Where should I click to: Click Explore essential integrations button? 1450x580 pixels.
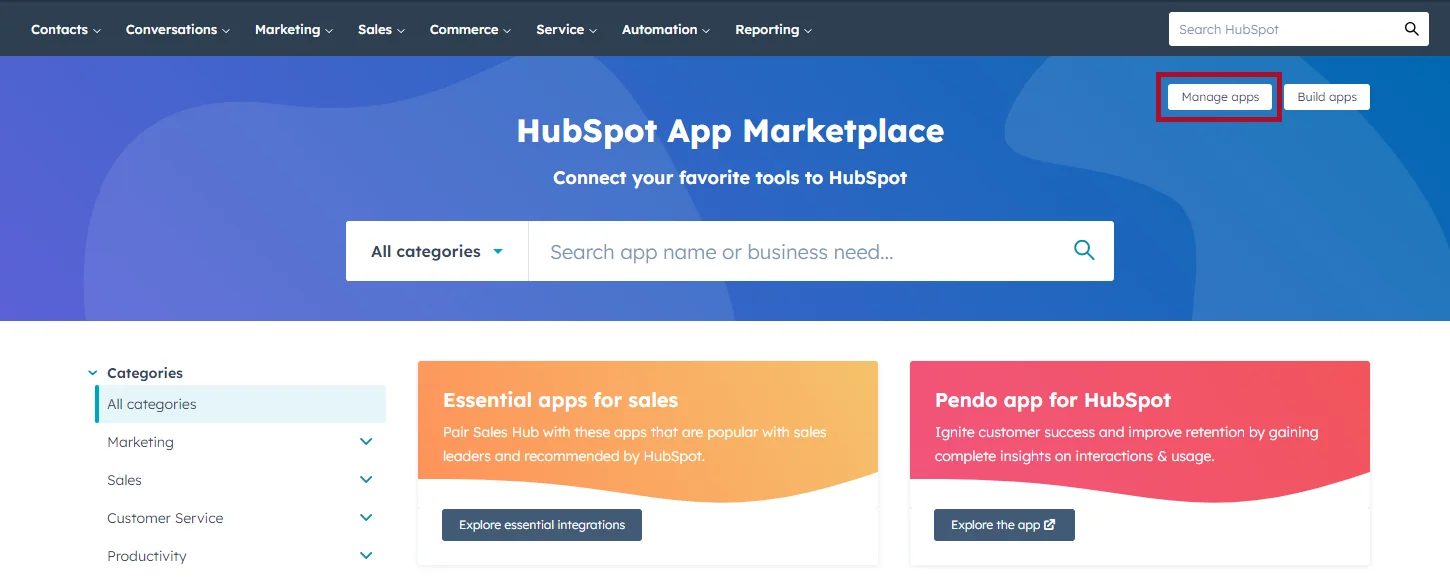542,525
